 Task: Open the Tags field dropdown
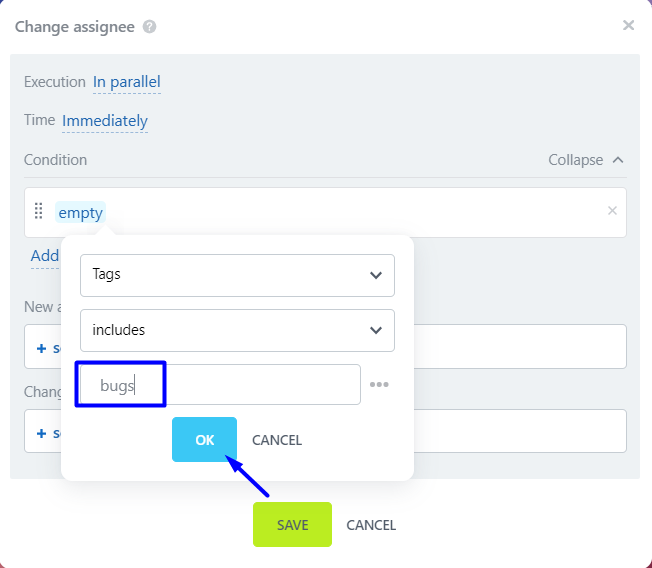(x=237, y=275)
